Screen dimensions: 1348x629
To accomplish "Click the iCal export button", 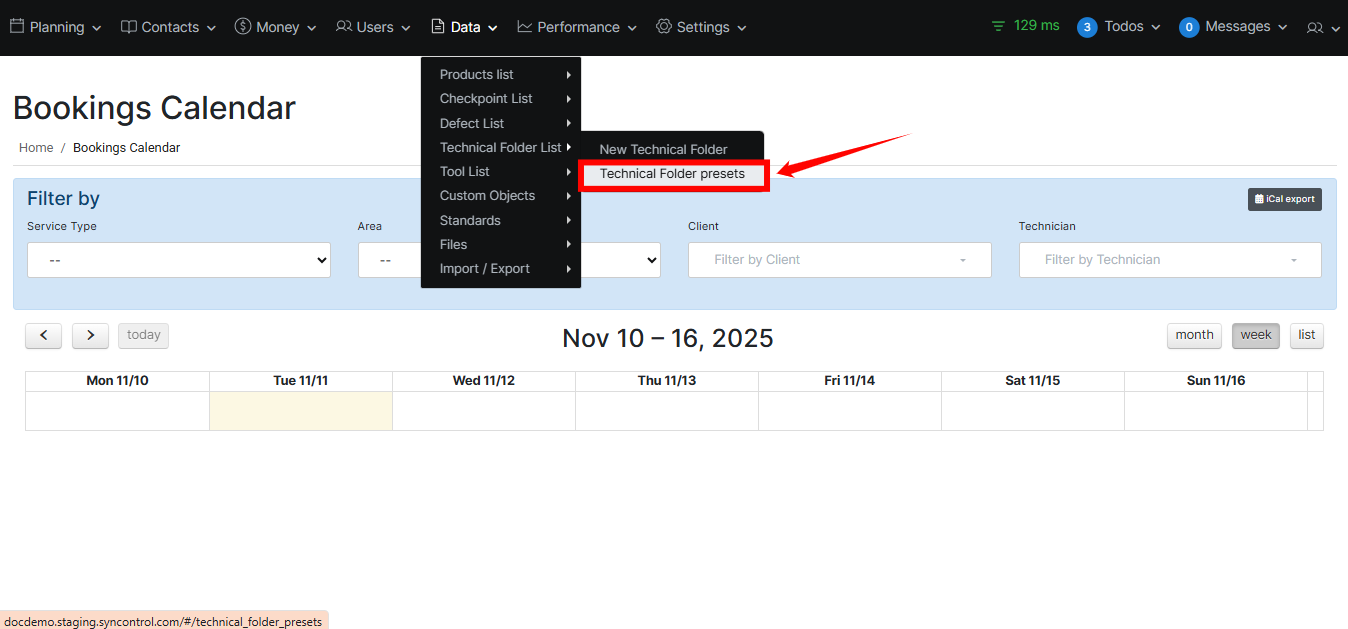I will (x=1284, y=199).
